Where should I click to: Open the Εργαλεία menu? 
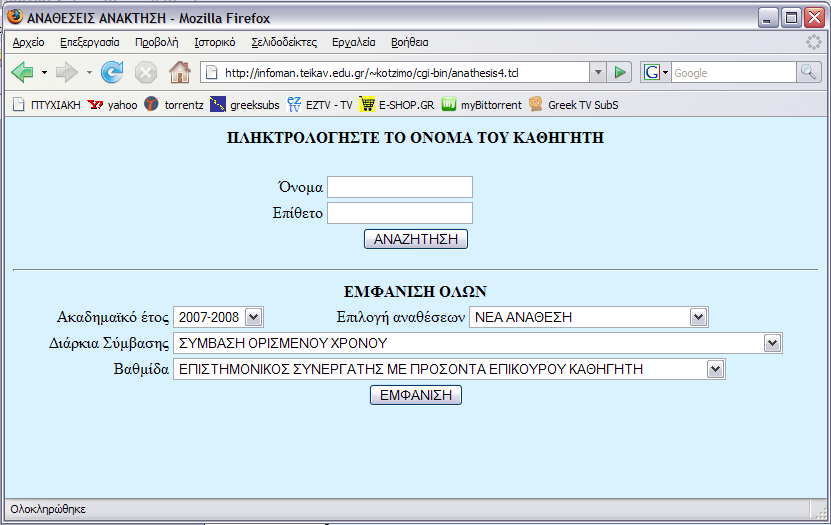click(x=353, y=42)
